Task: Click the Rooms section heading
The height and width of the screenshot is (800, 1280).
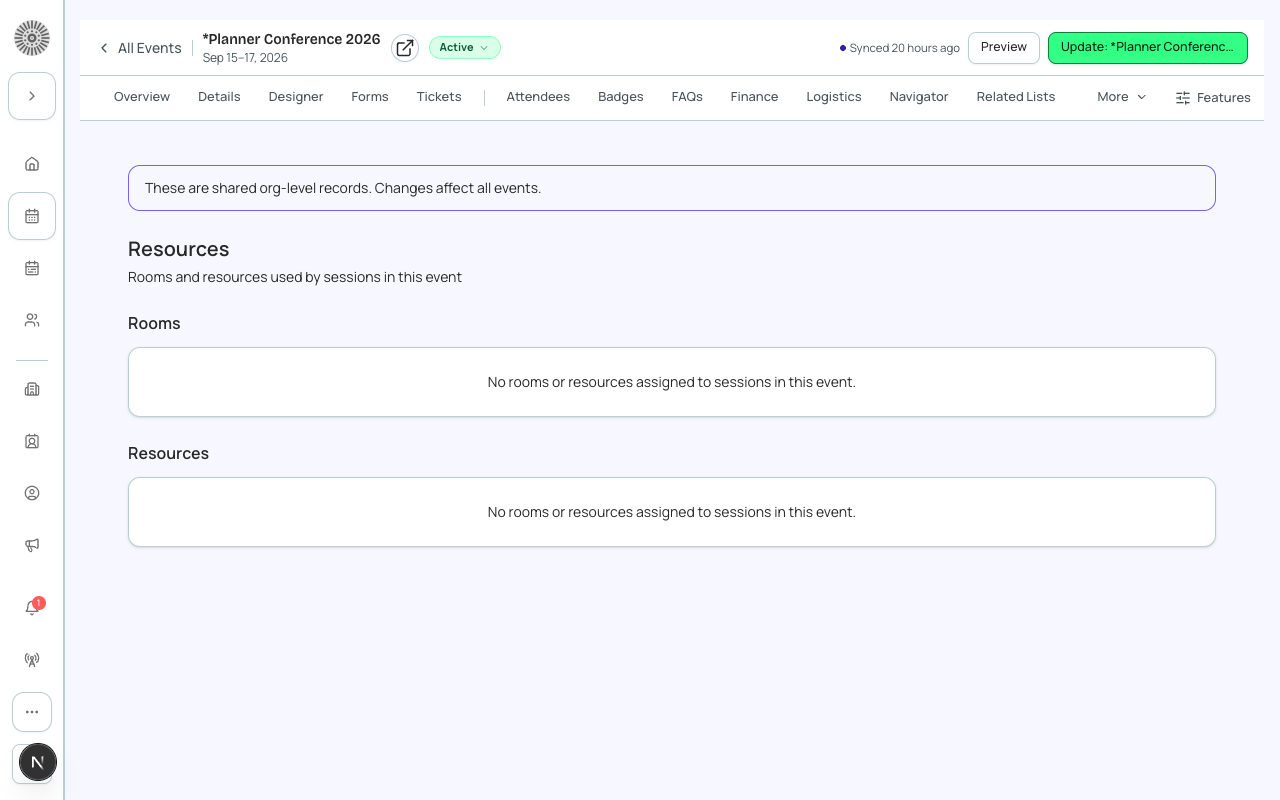Action: 154,323
